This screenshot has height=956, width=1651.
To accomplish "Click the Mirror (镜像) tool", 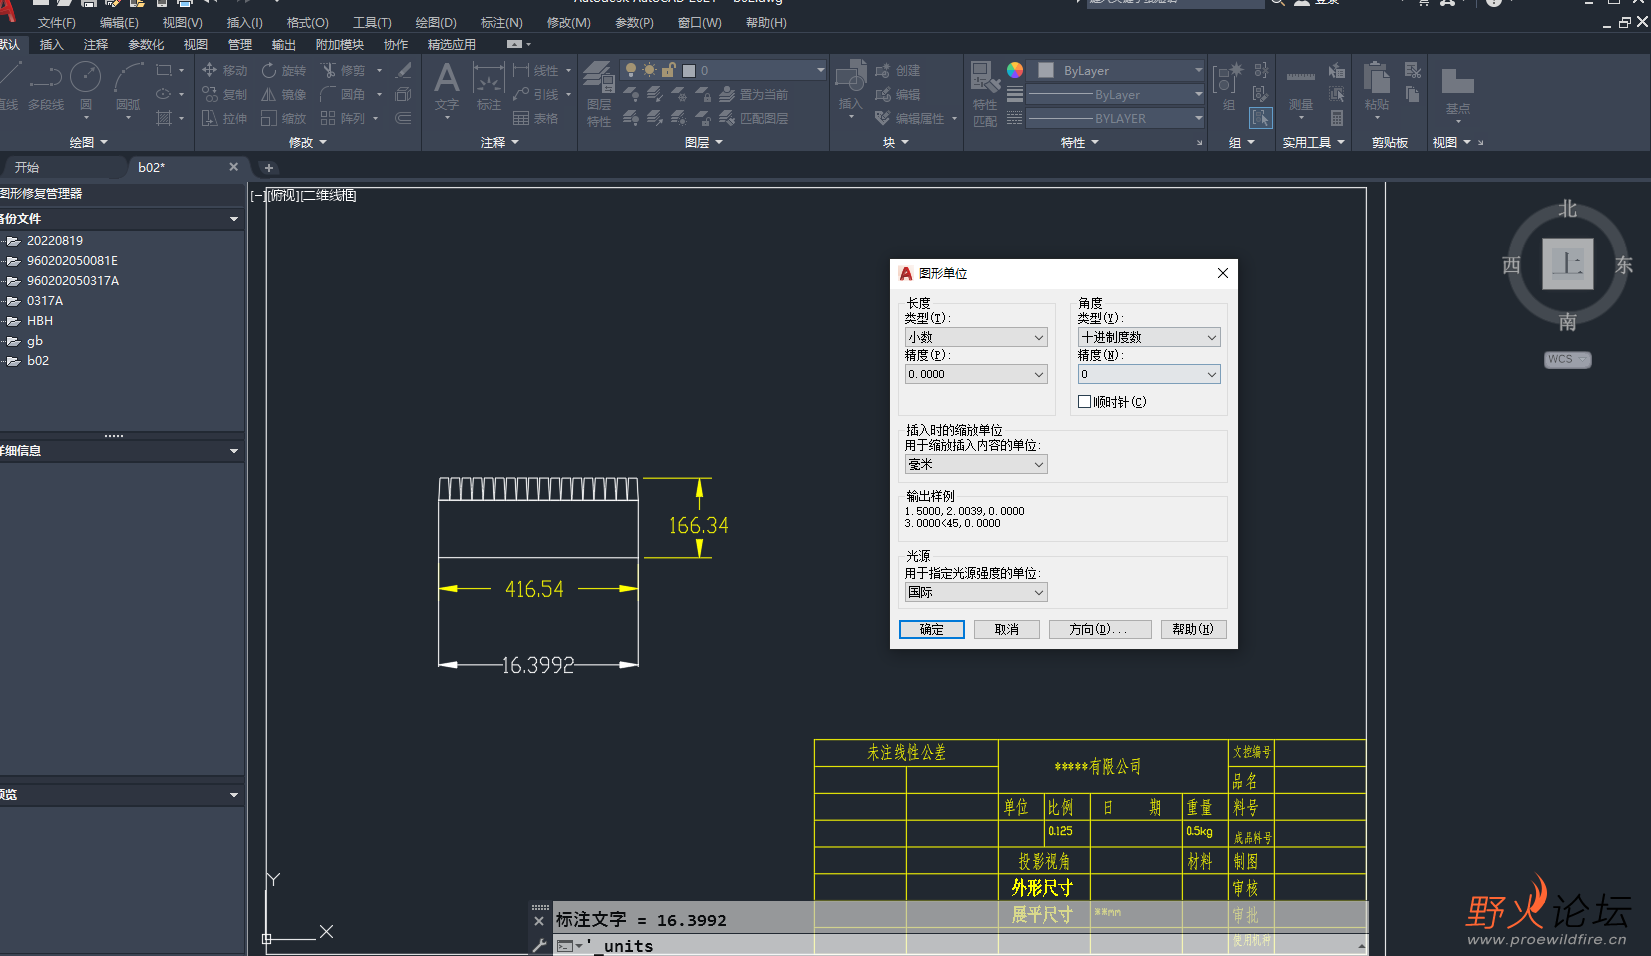I will [x=284, y=94].
